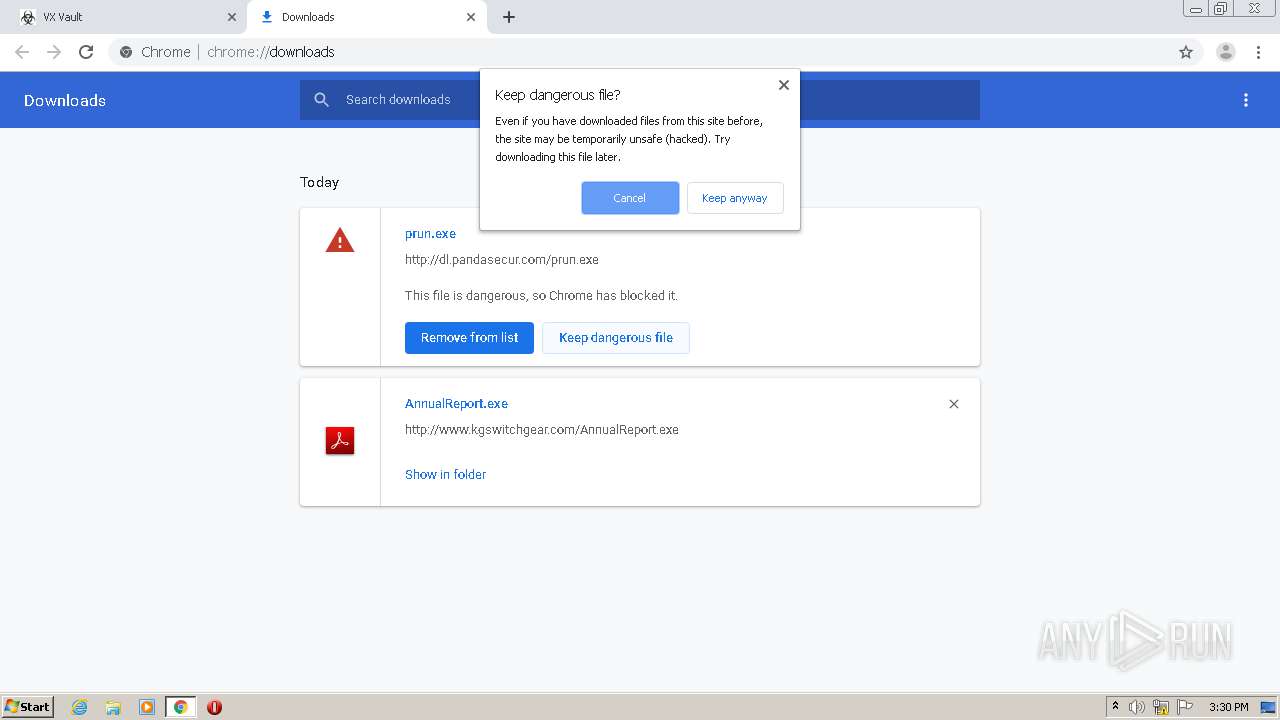Click the red Opera-style taskbar icon
Screen dimensions: 1280x720
pyautogui.click(x=214, y=707)
